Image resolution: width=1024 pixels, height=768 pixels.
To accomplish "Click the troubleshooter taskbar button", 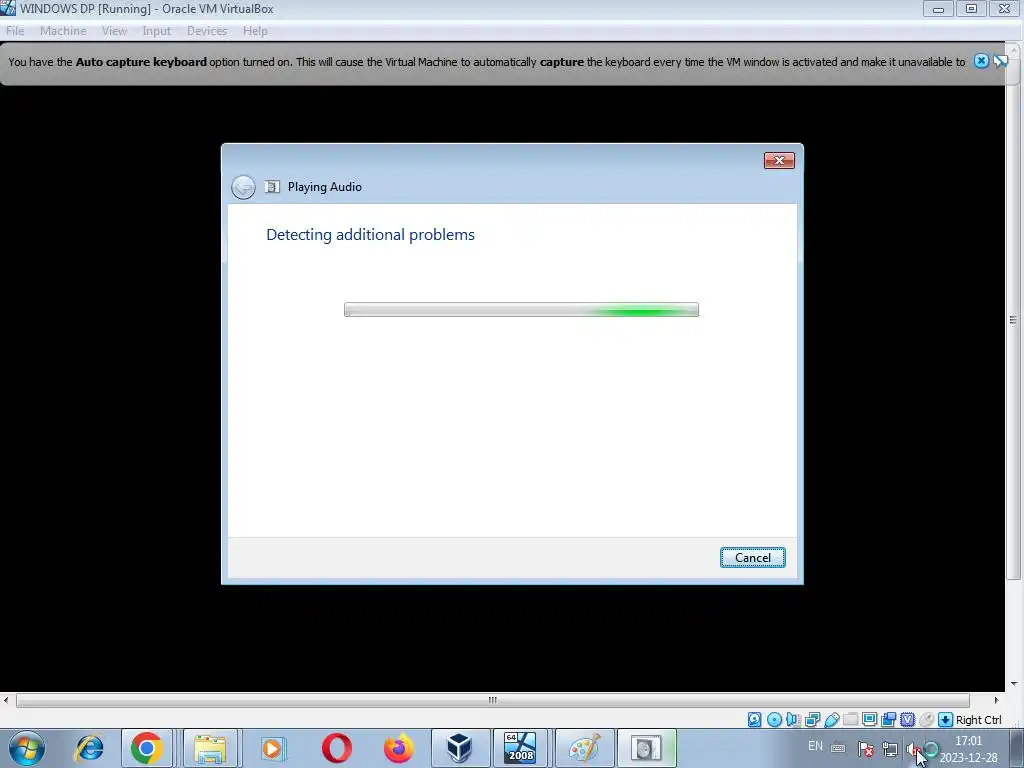I will point(646,748).
